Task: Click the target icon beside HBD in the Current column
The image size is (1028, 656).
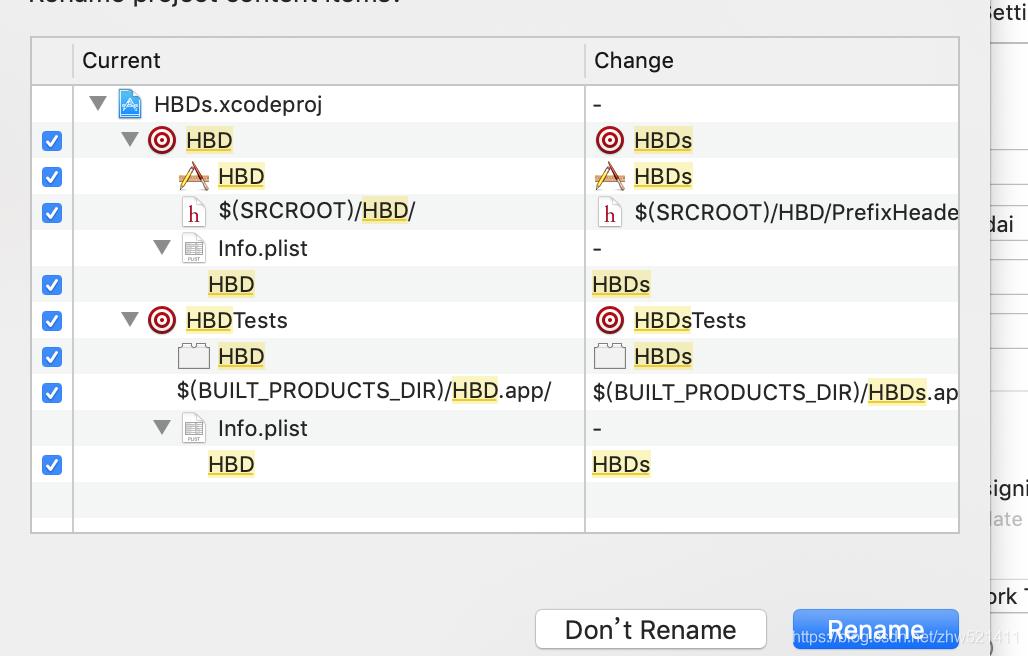Action: pyautogui.click(x=162, y=140)
